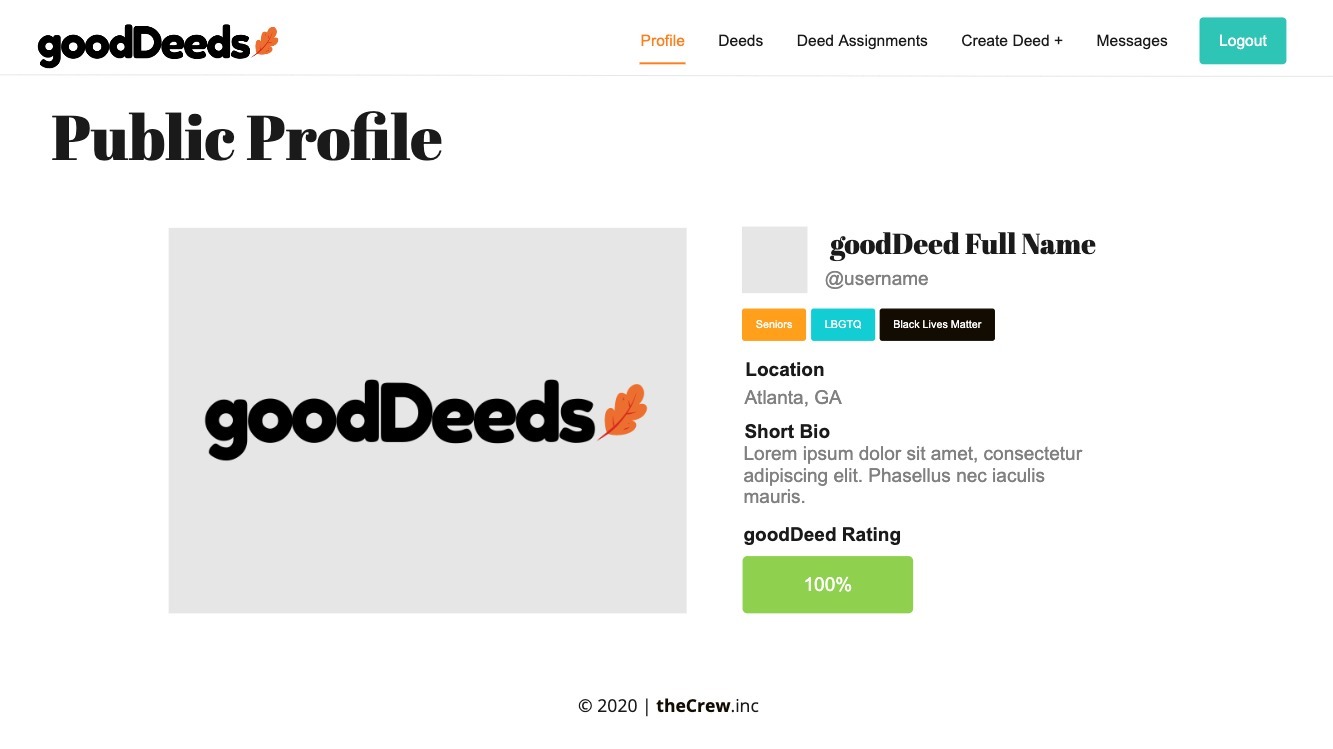
Task: Switch to the Deeds tab
Action: pos(740,40)
